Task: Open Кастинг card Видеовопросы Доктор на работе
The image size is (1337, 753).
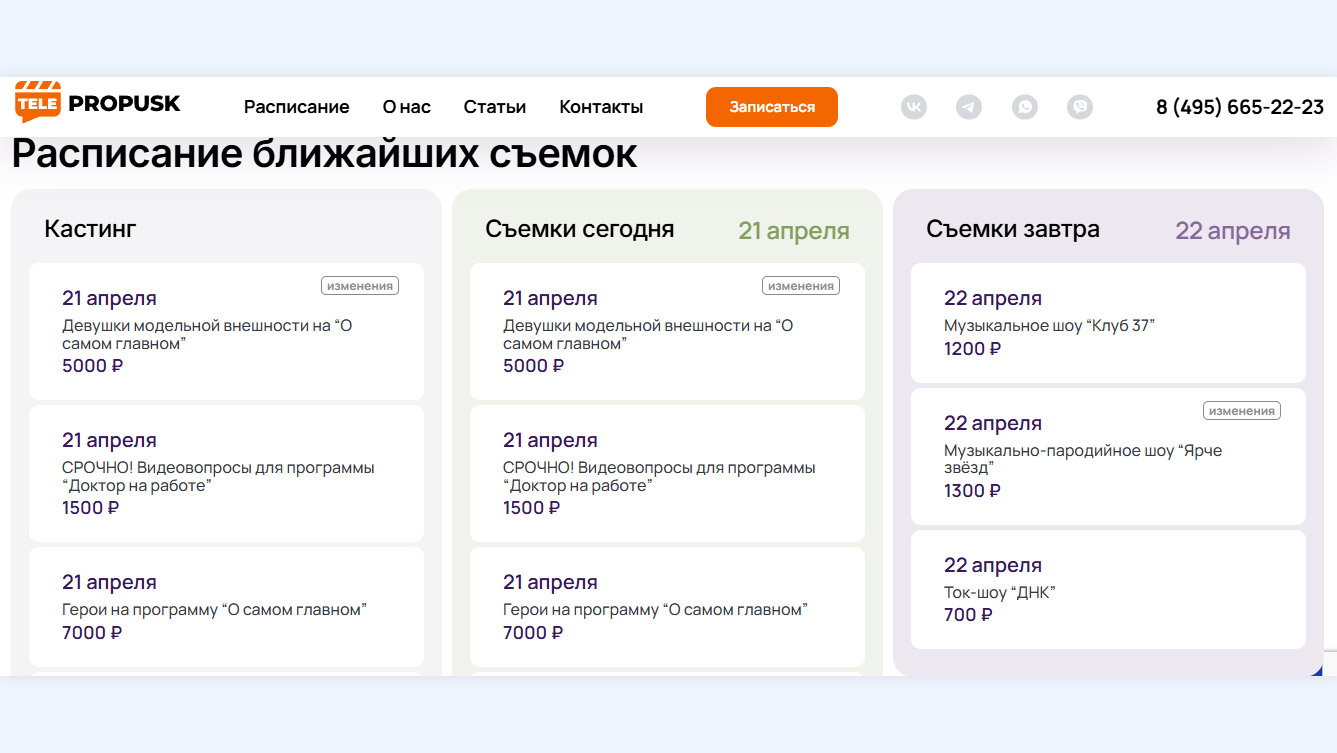Action: point(226,473)
